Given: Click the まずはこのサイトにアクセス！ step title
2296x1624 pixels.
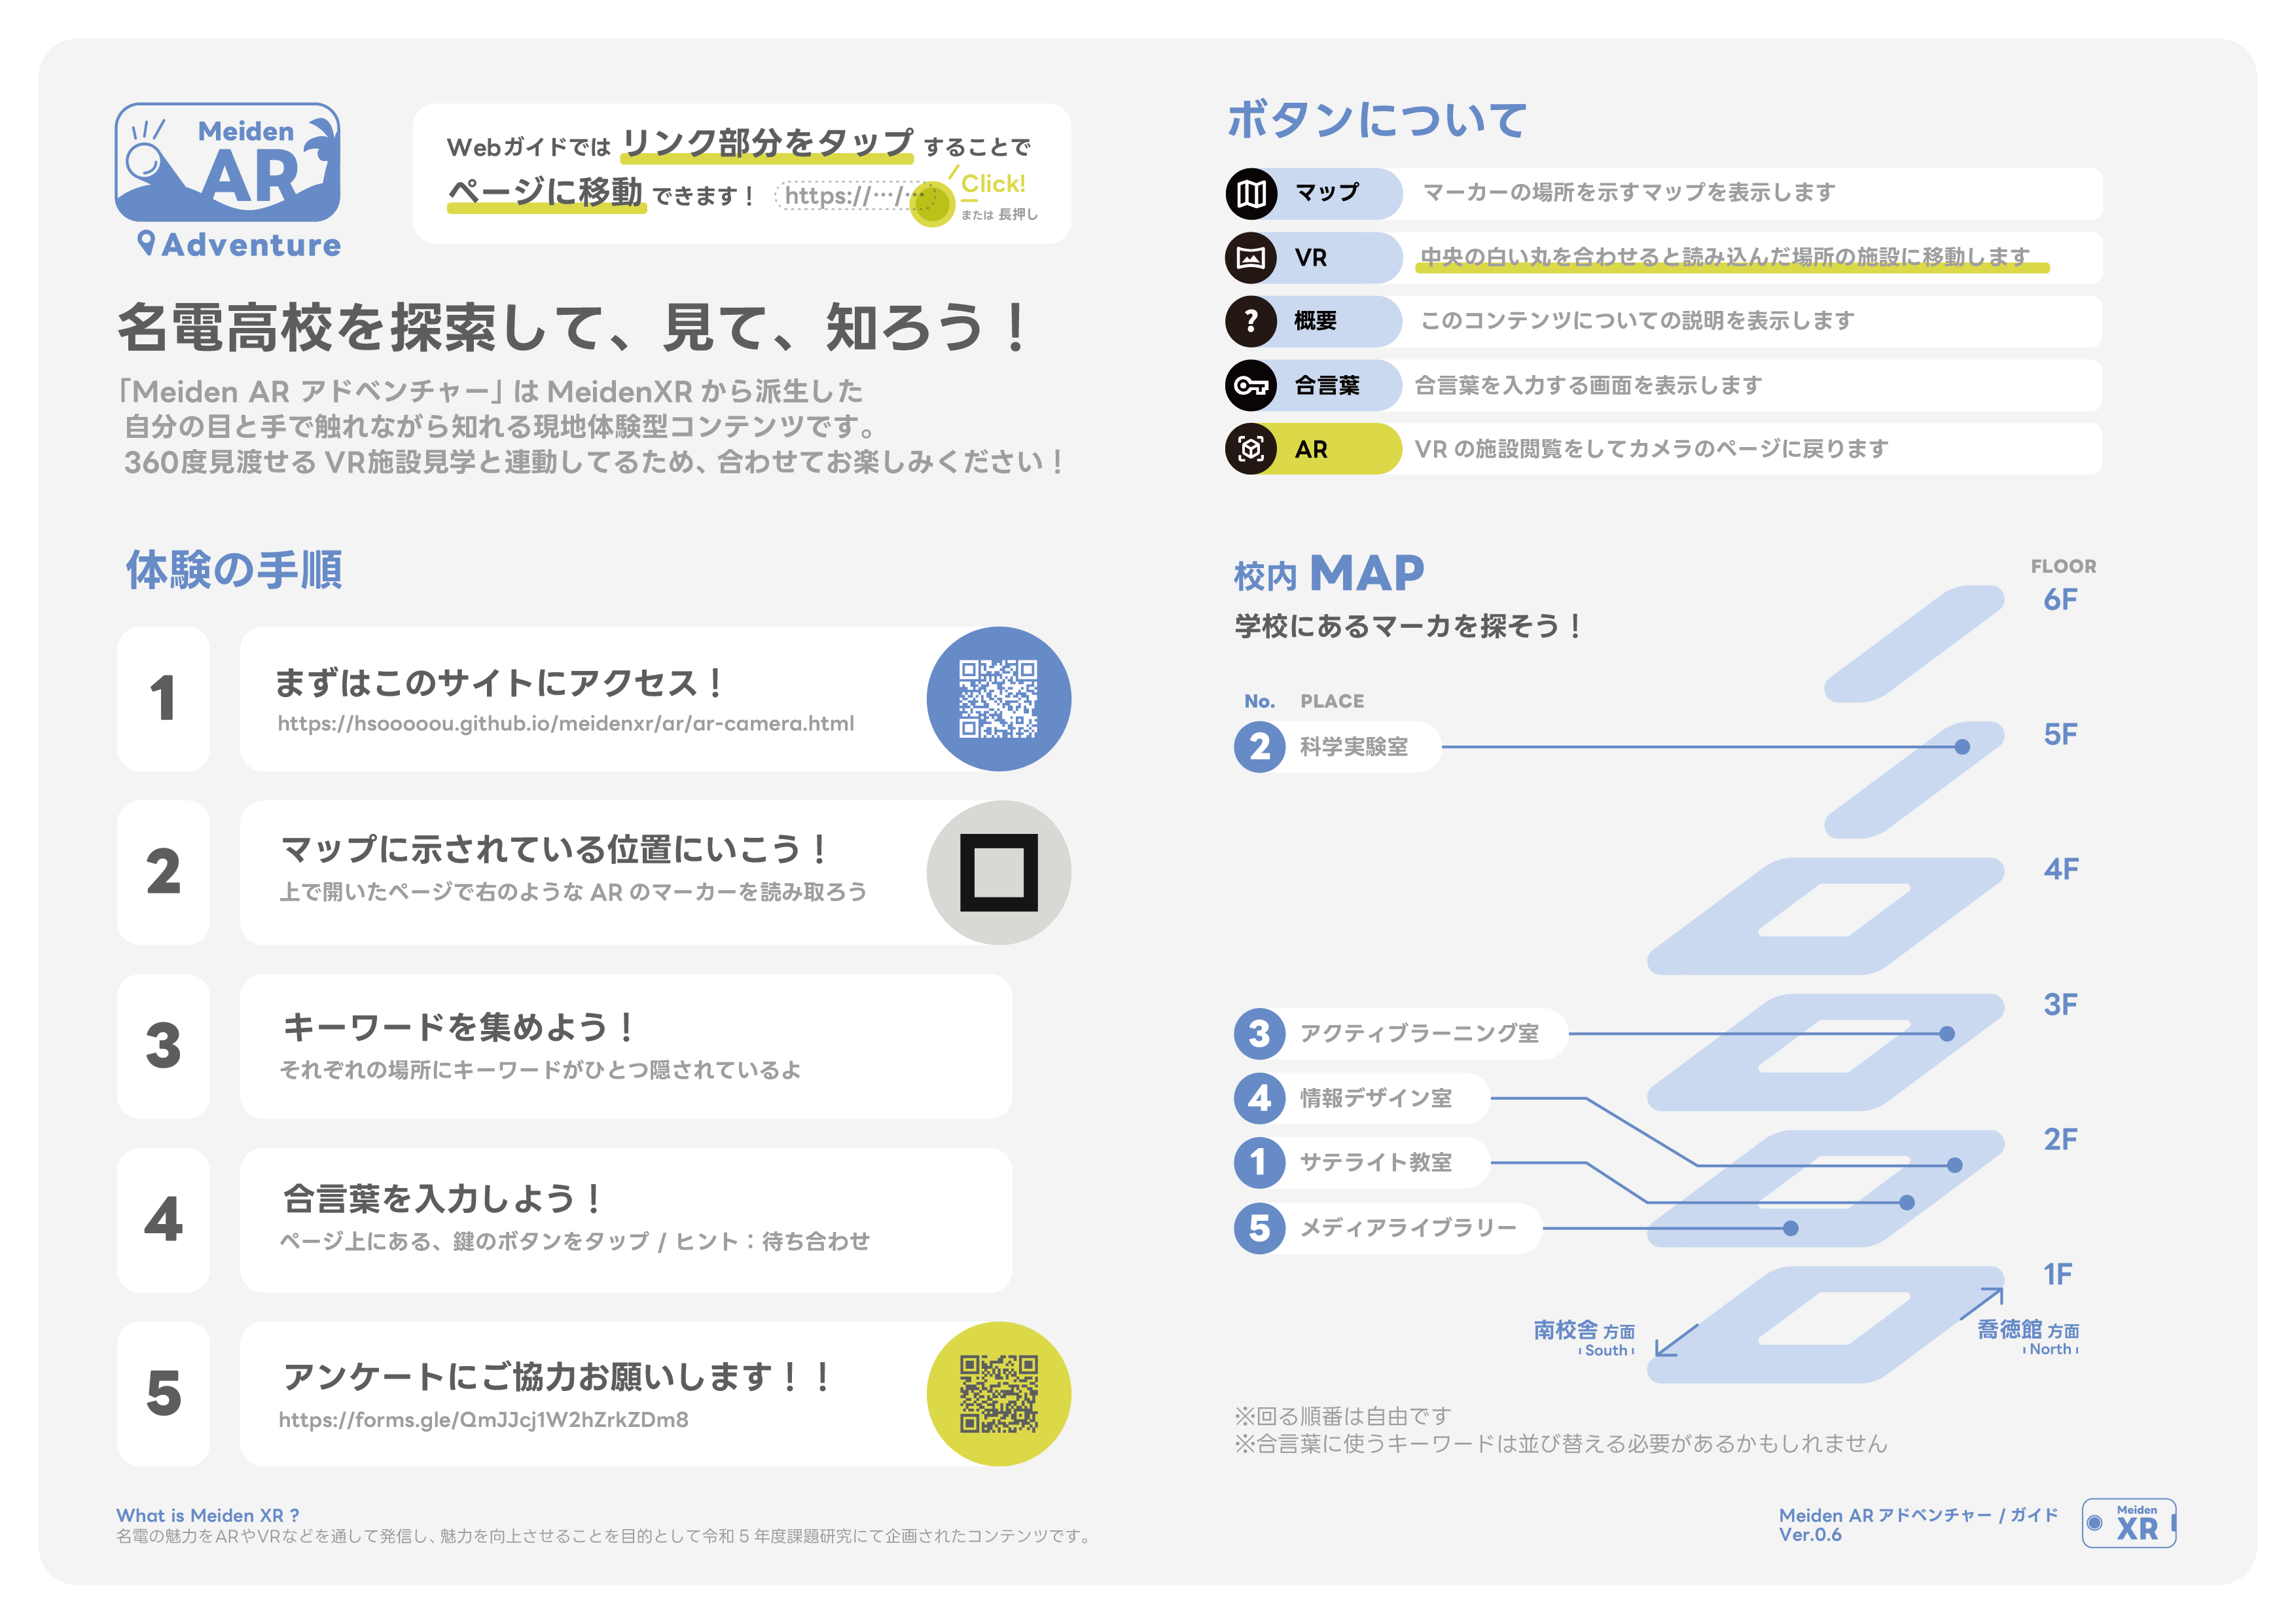Looking at the screenshot, I should [499, 683].
